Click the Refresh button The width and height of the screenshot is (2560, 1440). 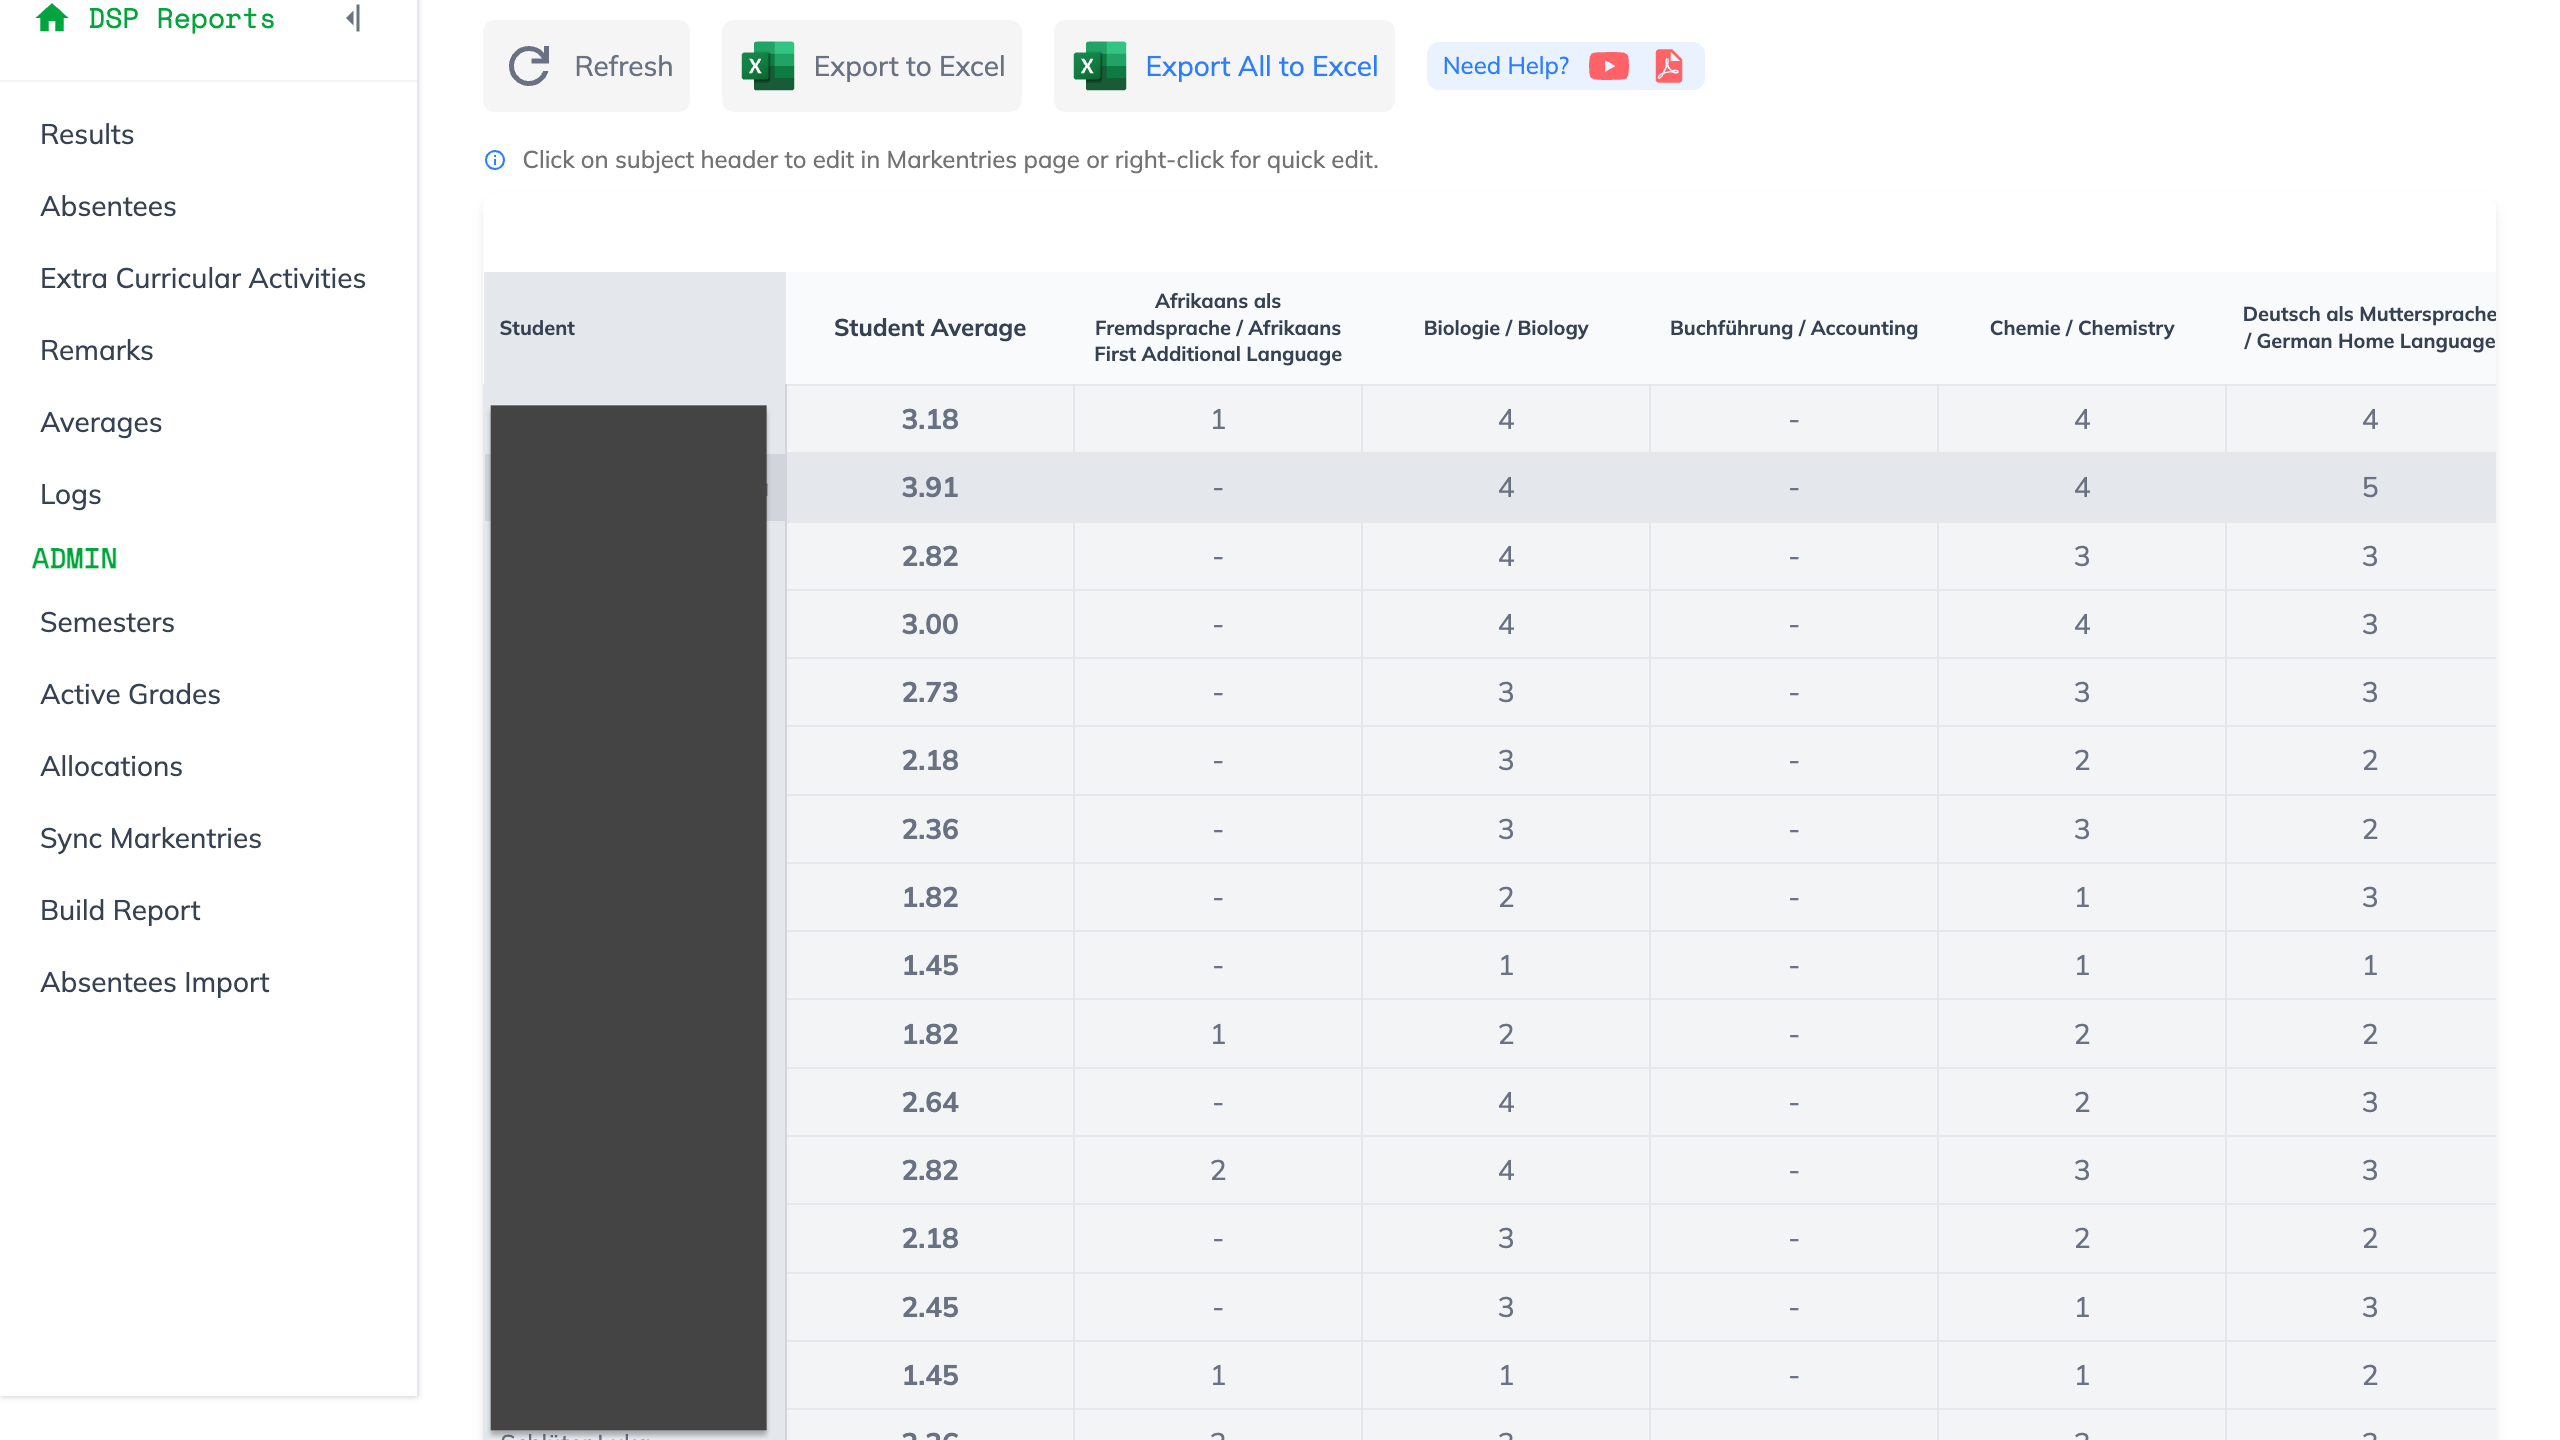click(x=586, y=65)
